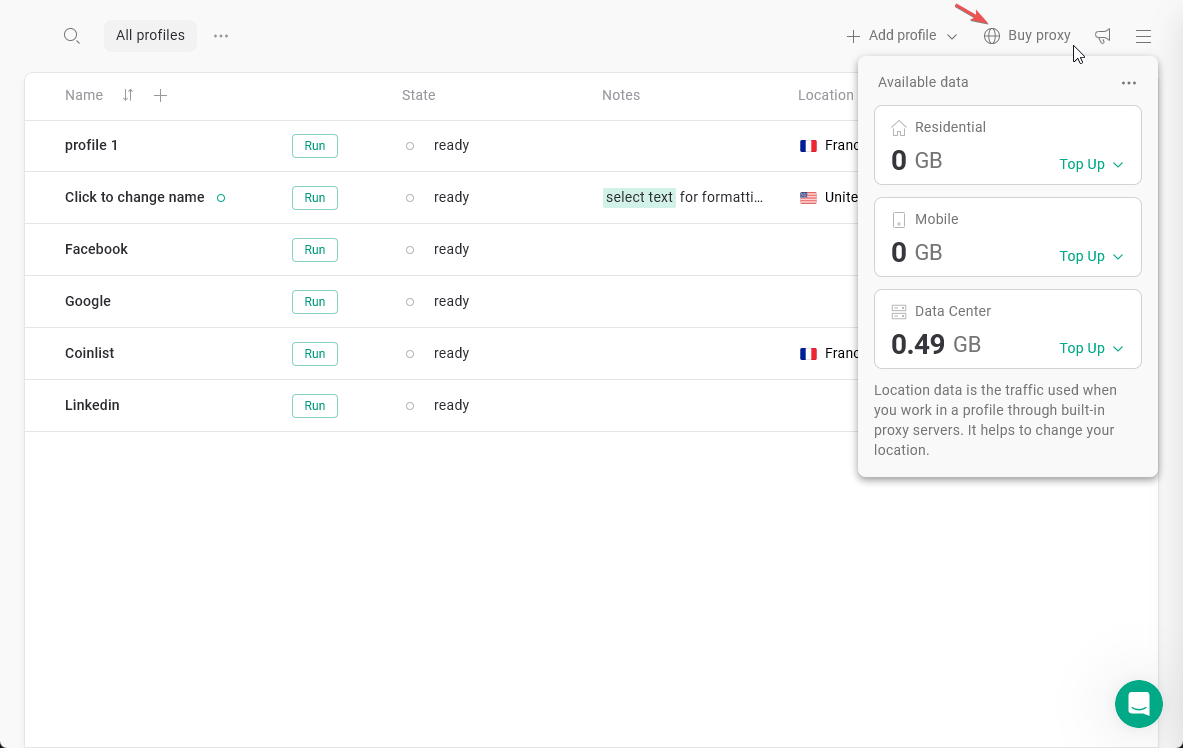Expand the Add profile dropdown chevron

952,36
